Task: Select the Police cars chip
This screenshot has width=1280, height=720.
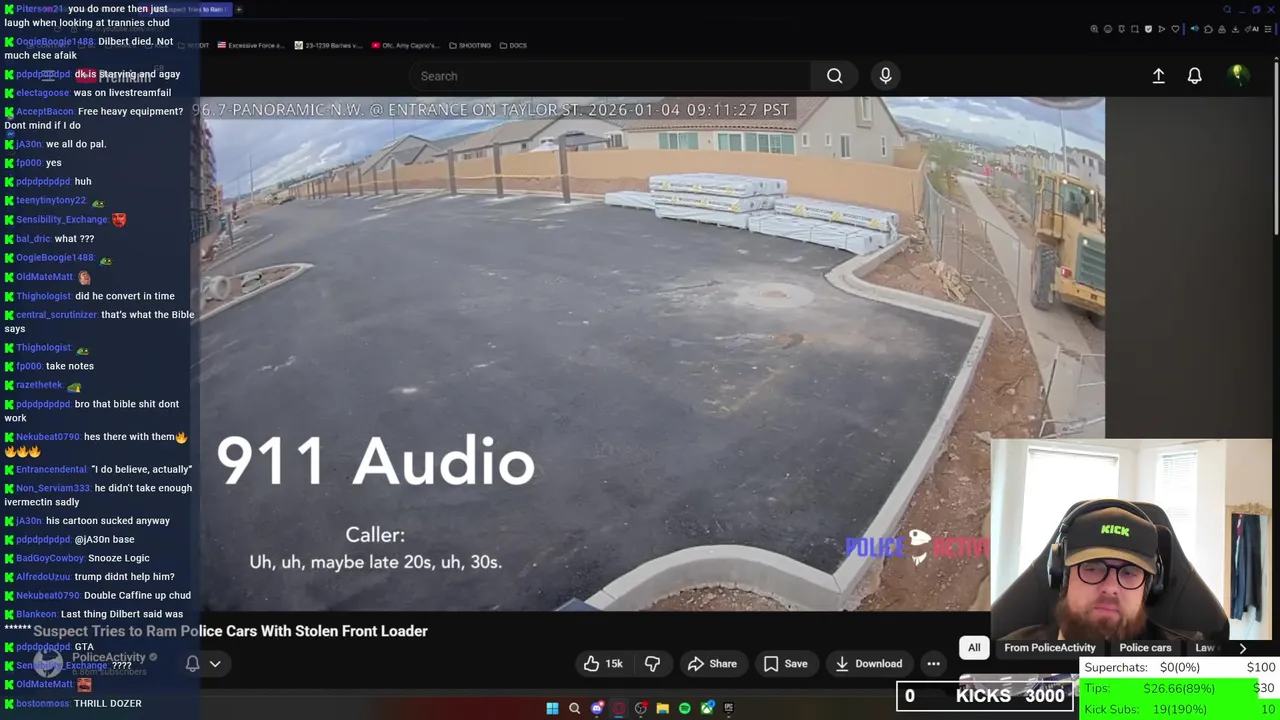Action: tap(1145, 648)
